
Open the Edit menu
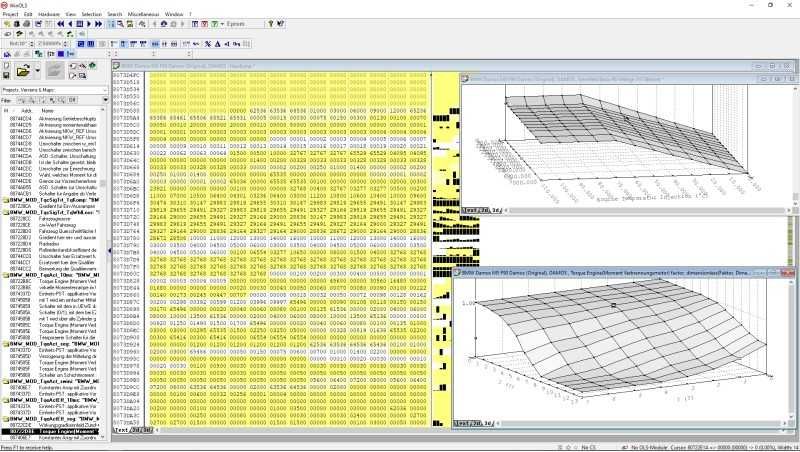pos(28,14)
